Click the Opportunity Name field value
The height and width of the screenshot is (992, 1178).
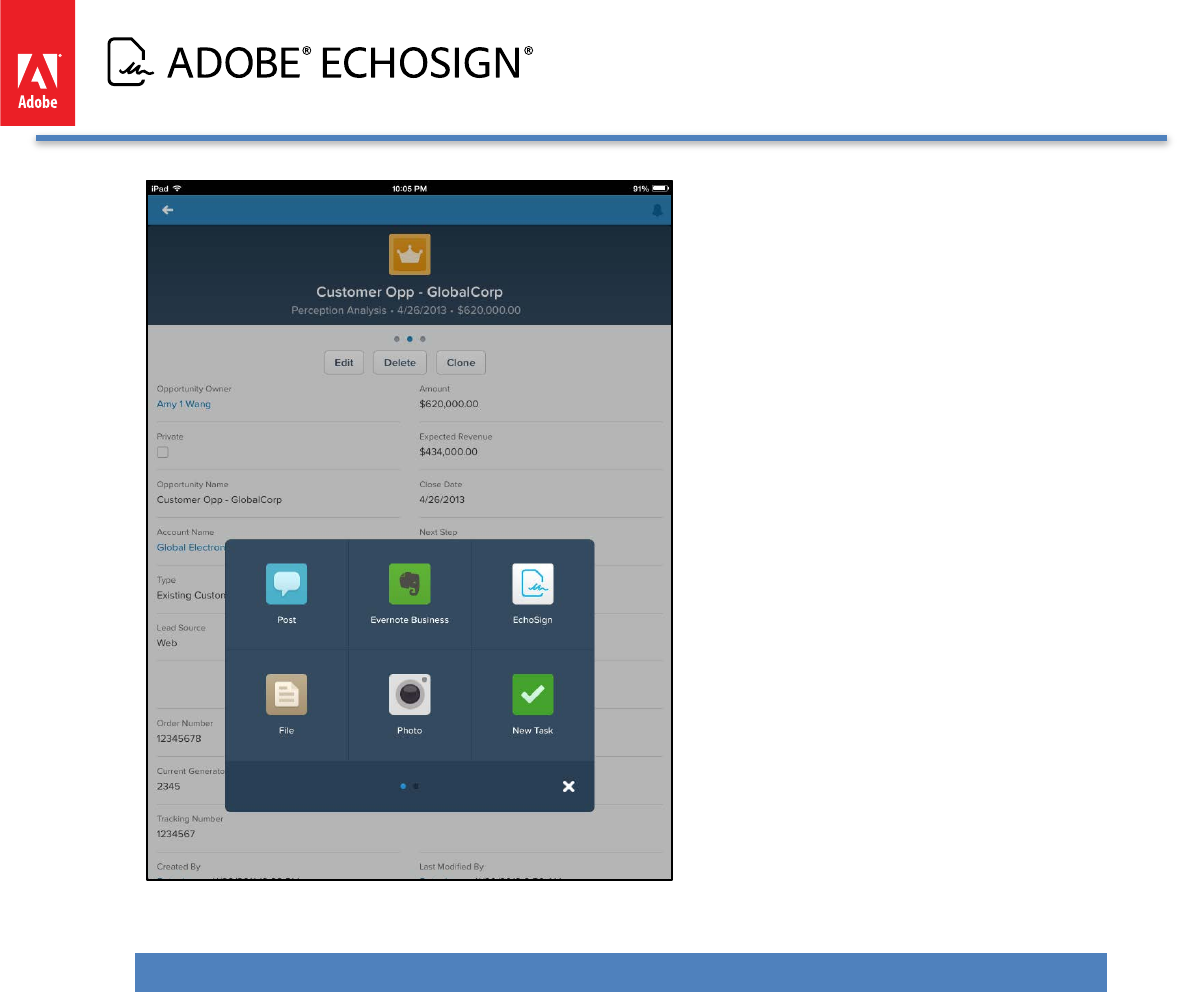point(219,500)
